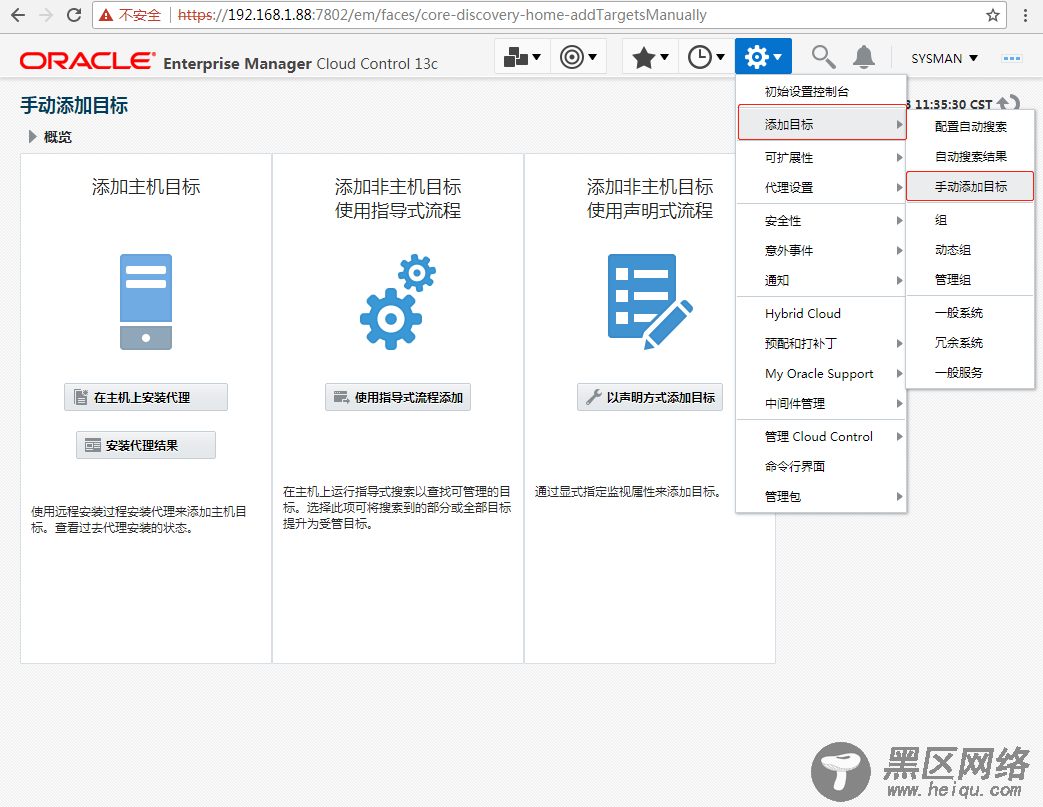The height and width of the screenshot is (807, 1043).
Task: Expand 管理 Cloud Control submenu
Action: tap(821, 436)
